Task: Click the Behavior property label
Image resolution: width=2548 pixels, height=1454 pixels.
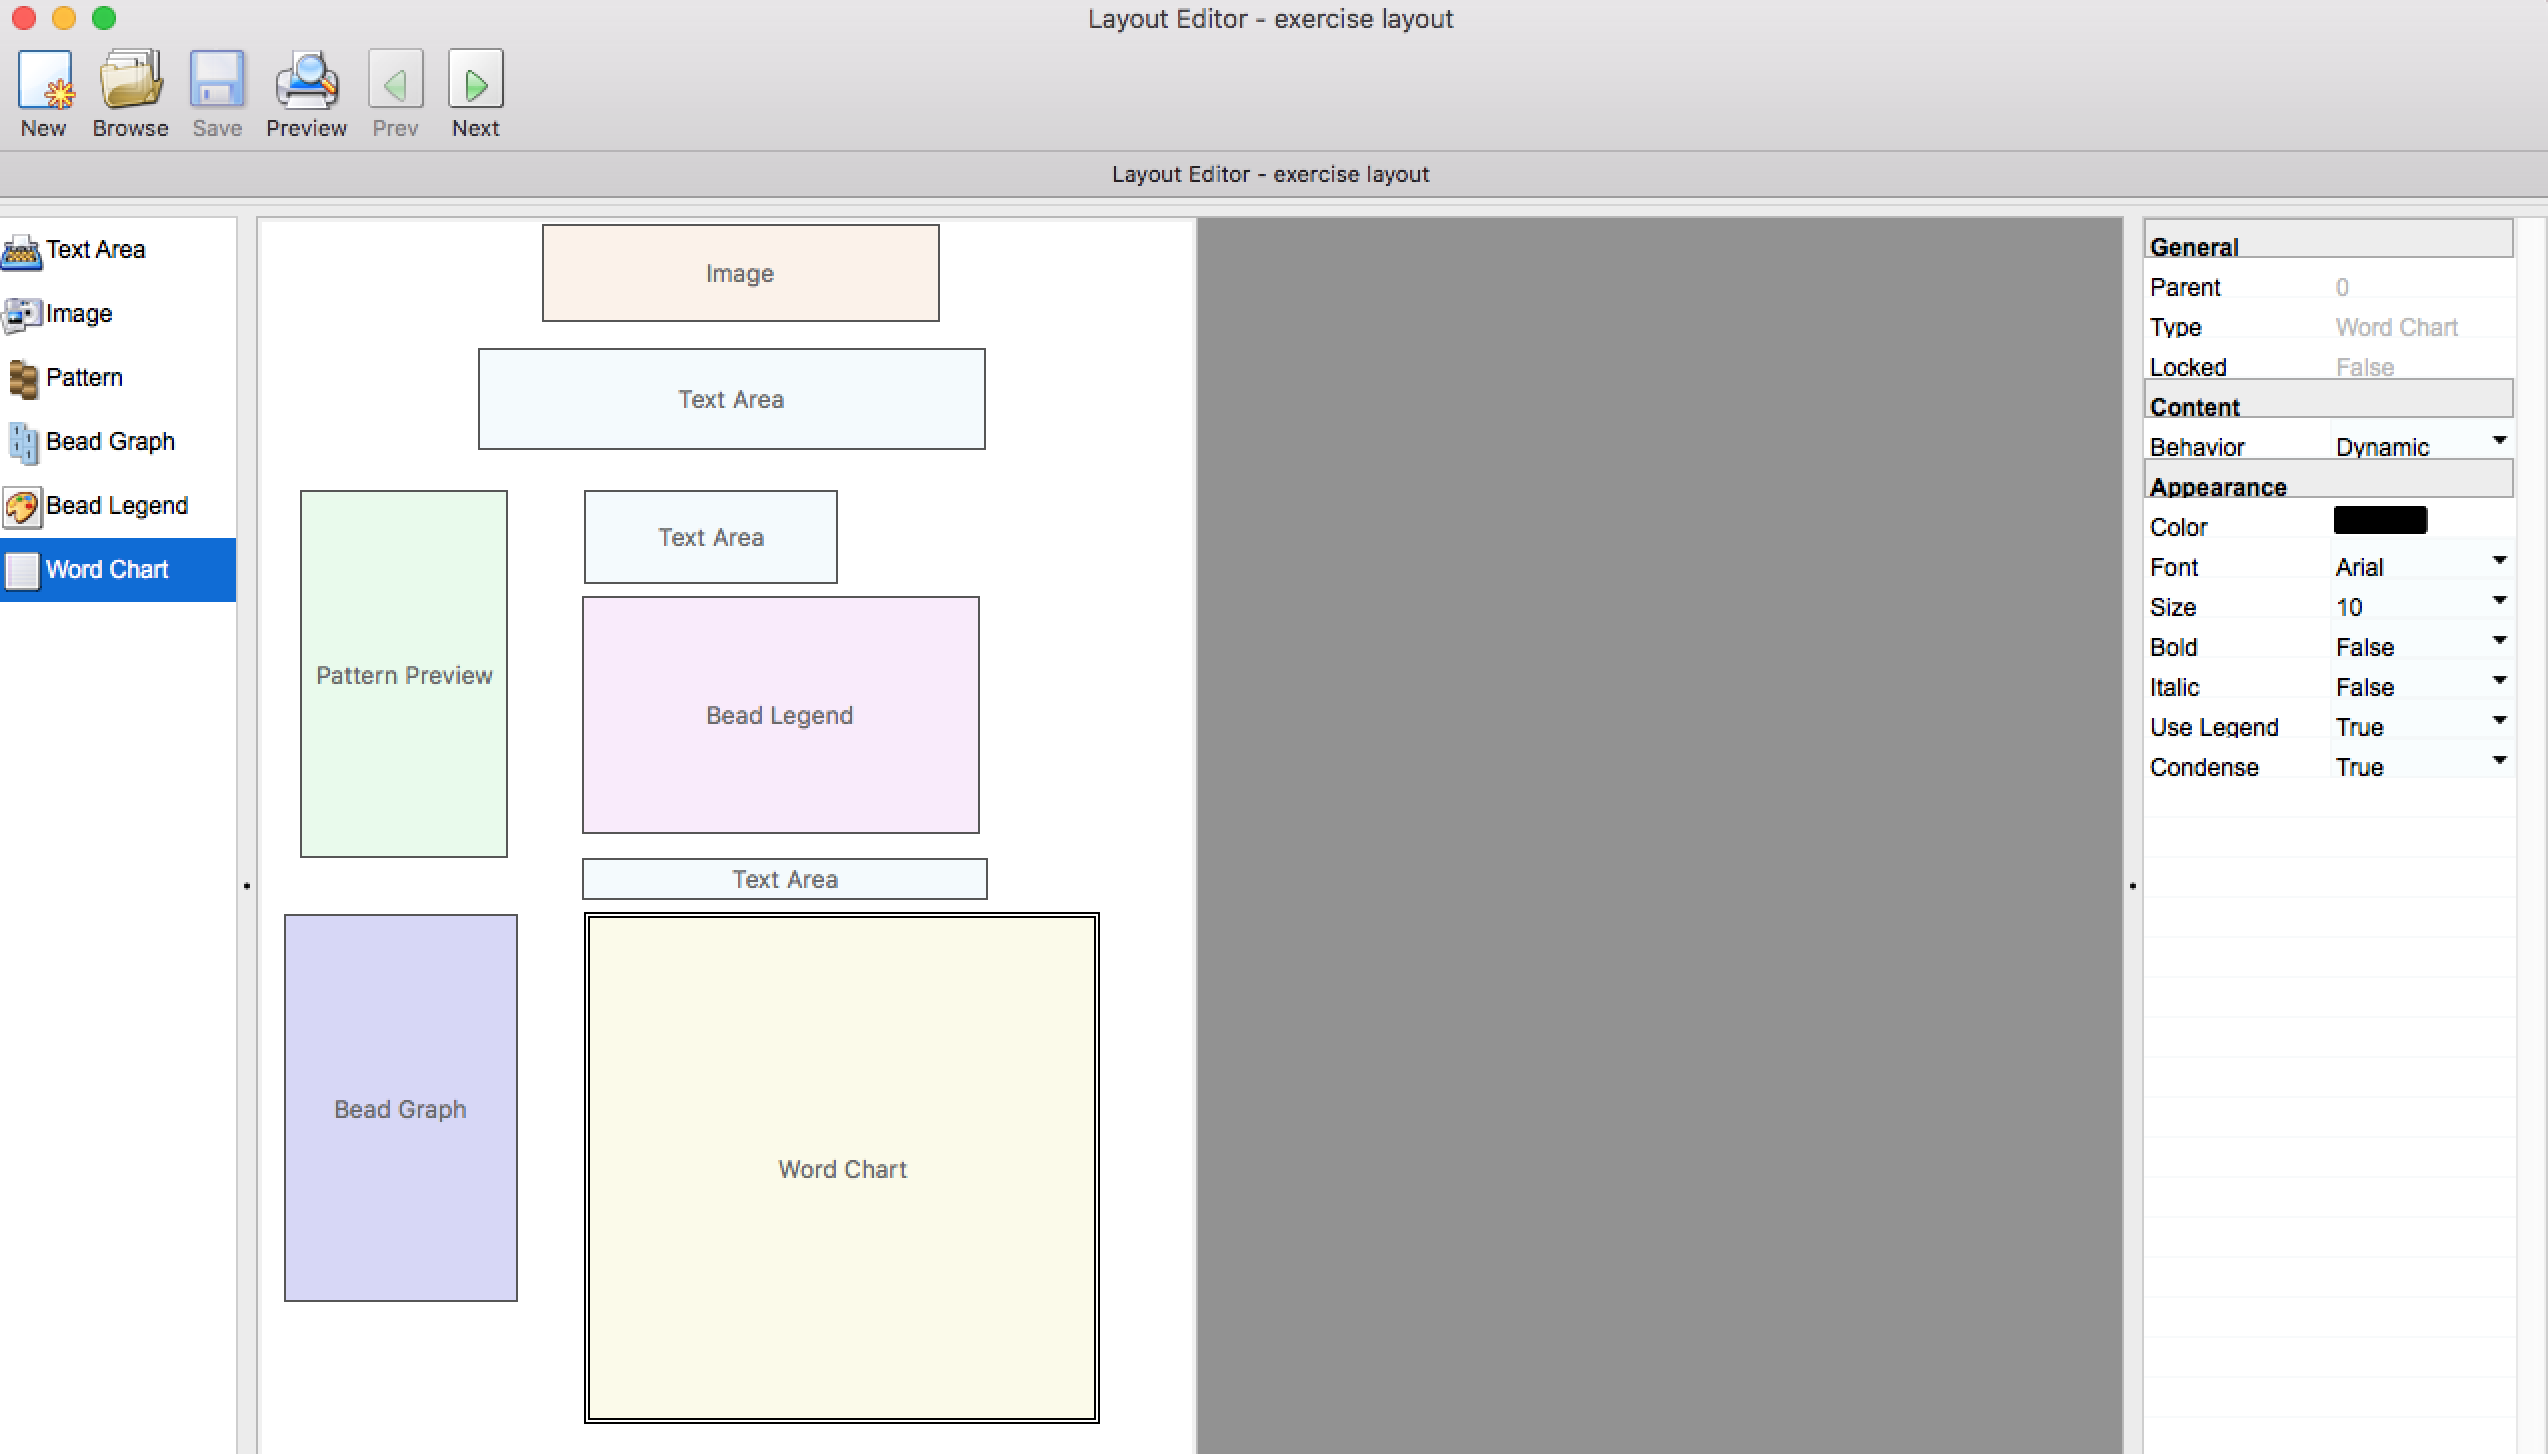Action: (x=2197, y=447)
